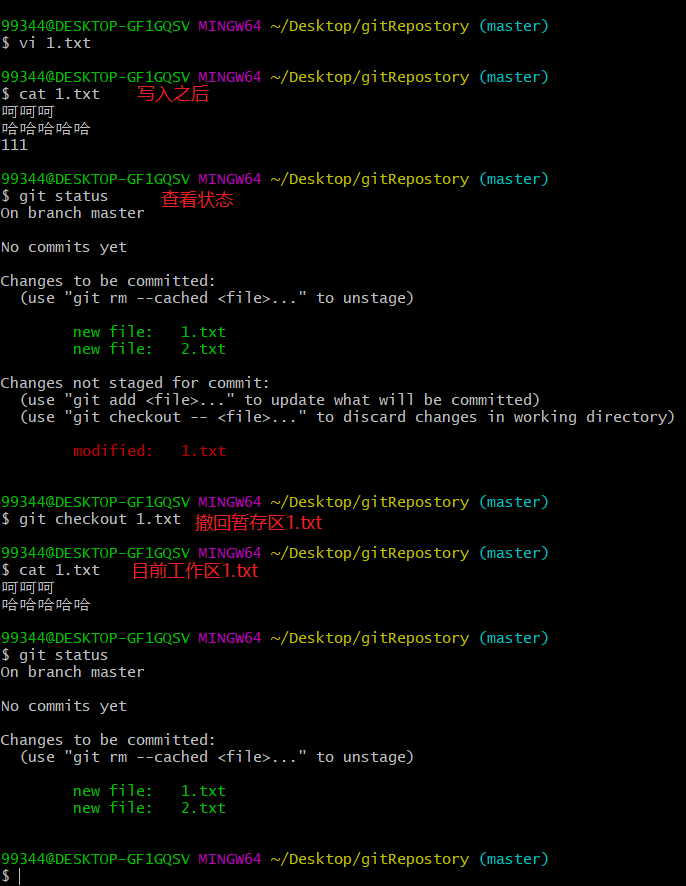Click the red annotation "目前工作区1.txt"

point(195,571)
